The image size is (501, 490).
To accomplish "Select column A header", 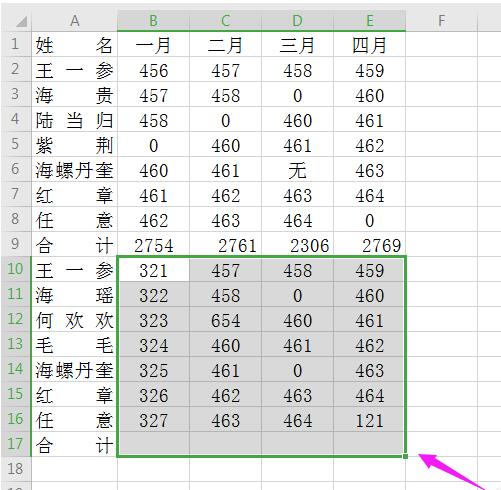I will (75, 21).
